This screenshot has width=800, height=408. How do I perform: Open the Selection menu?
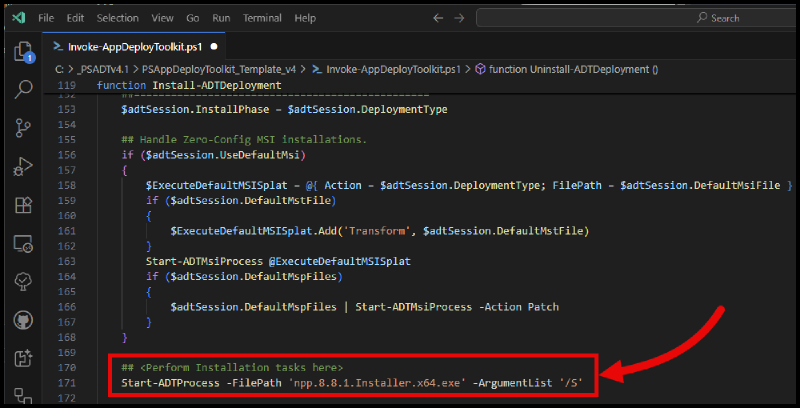click(118, 18)
